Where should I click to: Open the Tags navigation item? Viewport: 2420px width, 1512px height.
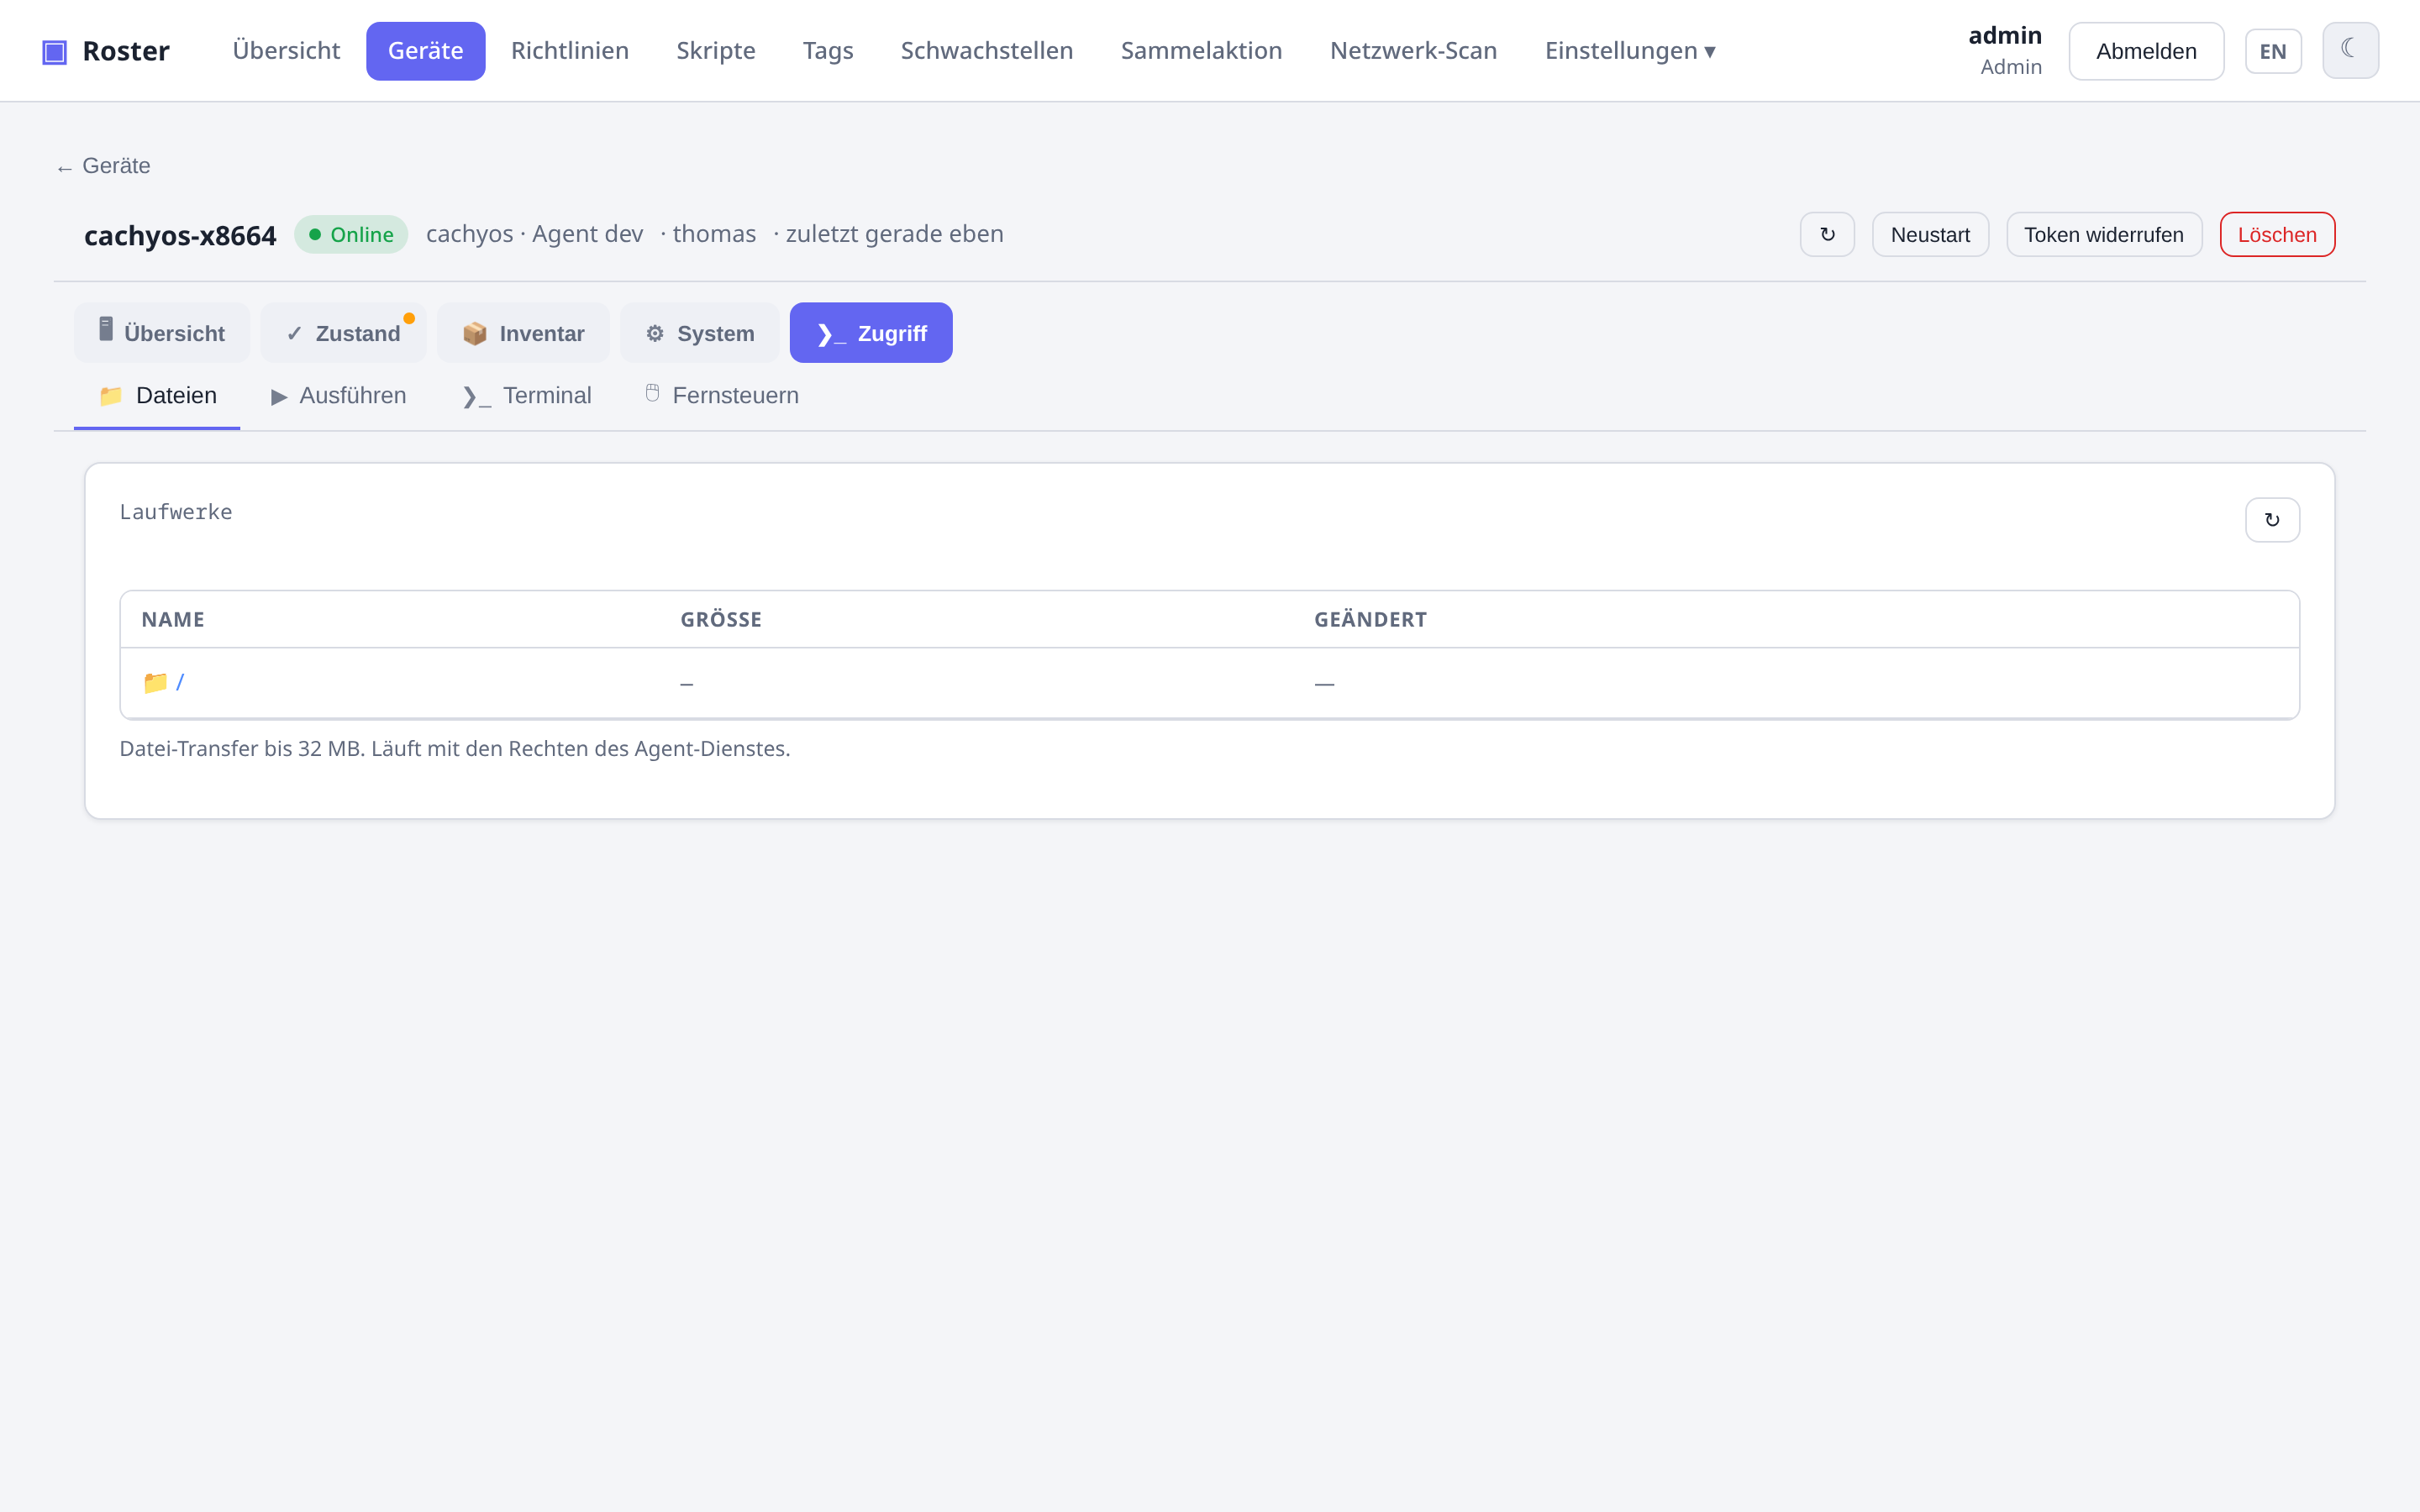coord(828,51)
